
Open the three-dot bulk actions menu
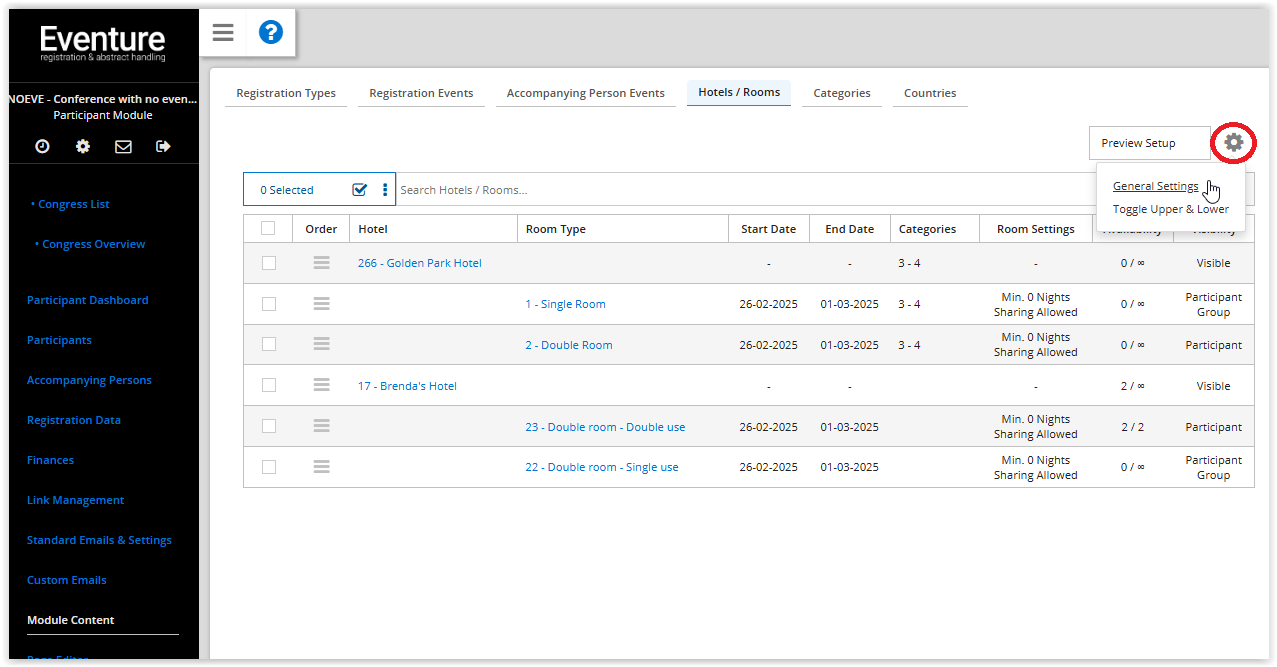pyautogui.click(x=385, y=190)
